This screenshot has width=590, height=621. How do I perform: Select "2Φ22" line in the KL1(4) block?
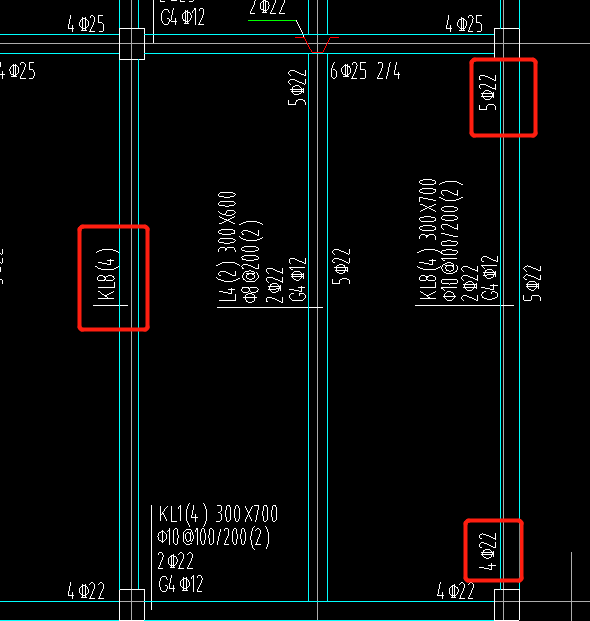pos(175,561)
